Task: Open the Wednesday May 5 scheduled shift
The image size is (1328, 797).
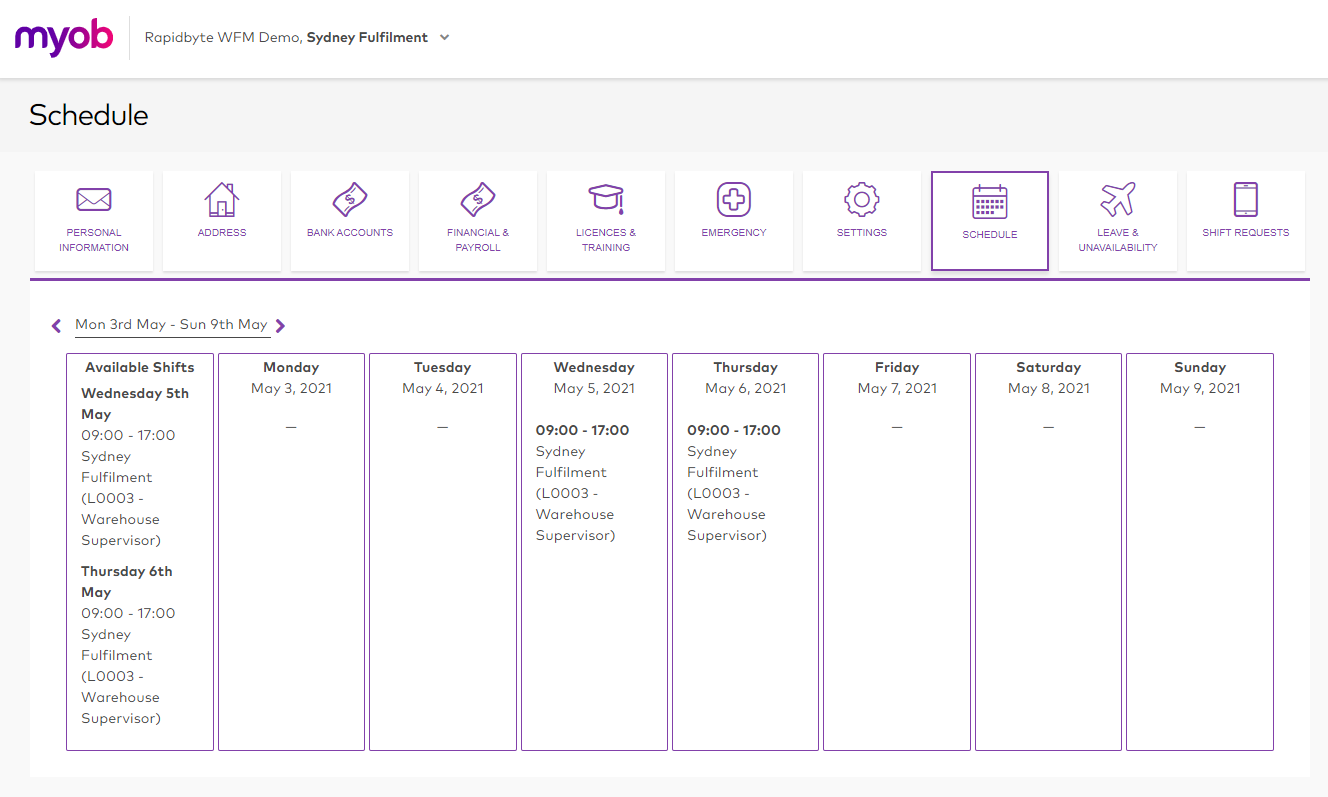Action: point(582,482)
